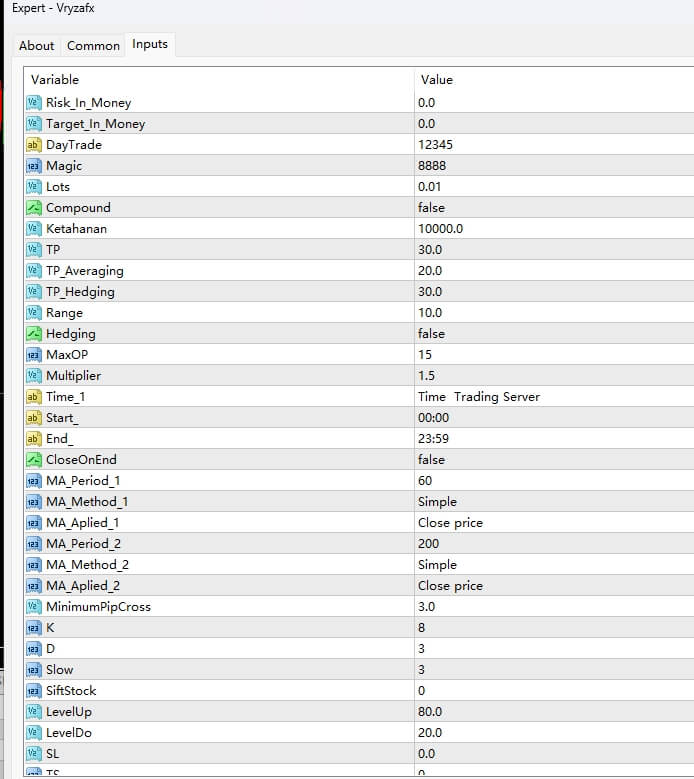This screenshot has width=694, height=779.
Task: Click the End_ value 23:59
Action: tap(433, 439)
